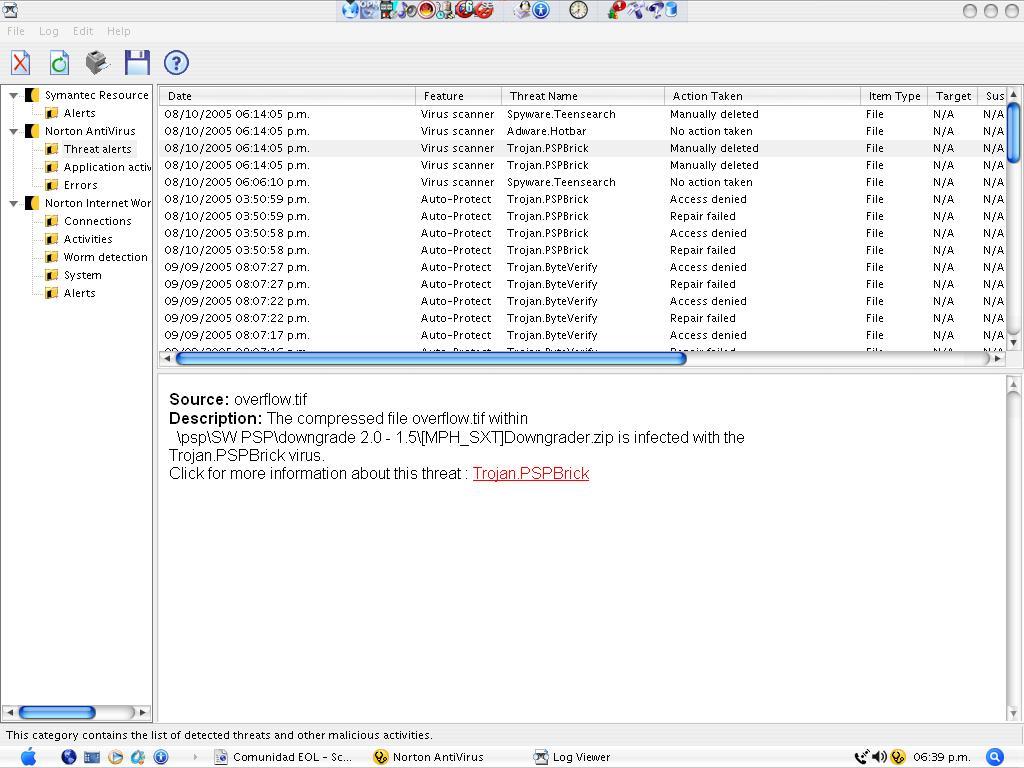Select the Application activities tree item
Screen dimensions: 1024x768
coord(107,167)
